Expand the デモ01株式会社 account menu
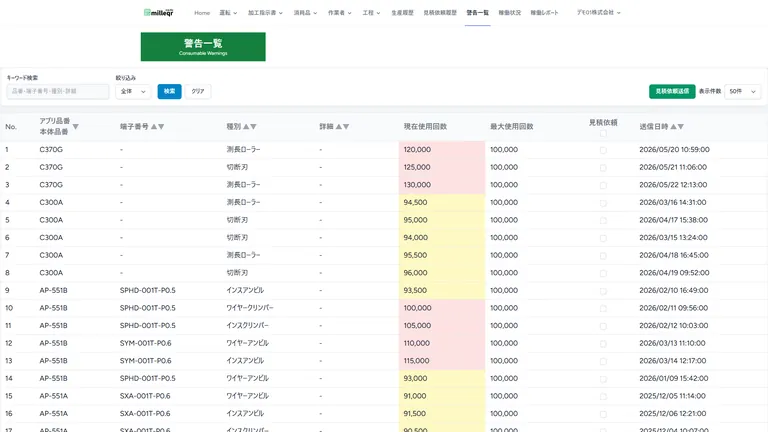 tap(599, 13)
